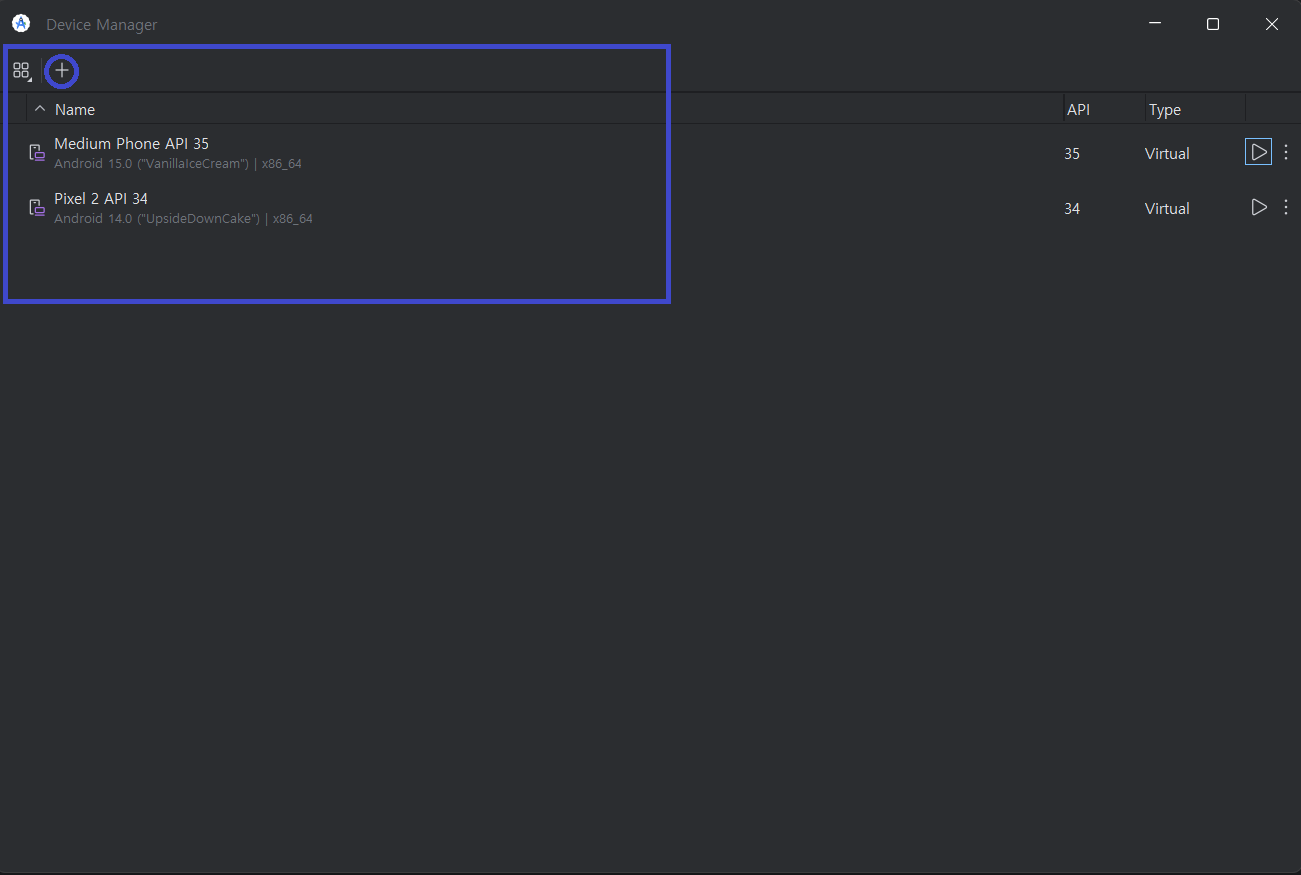Open the device grouping grid icon menu

point(21,71)
